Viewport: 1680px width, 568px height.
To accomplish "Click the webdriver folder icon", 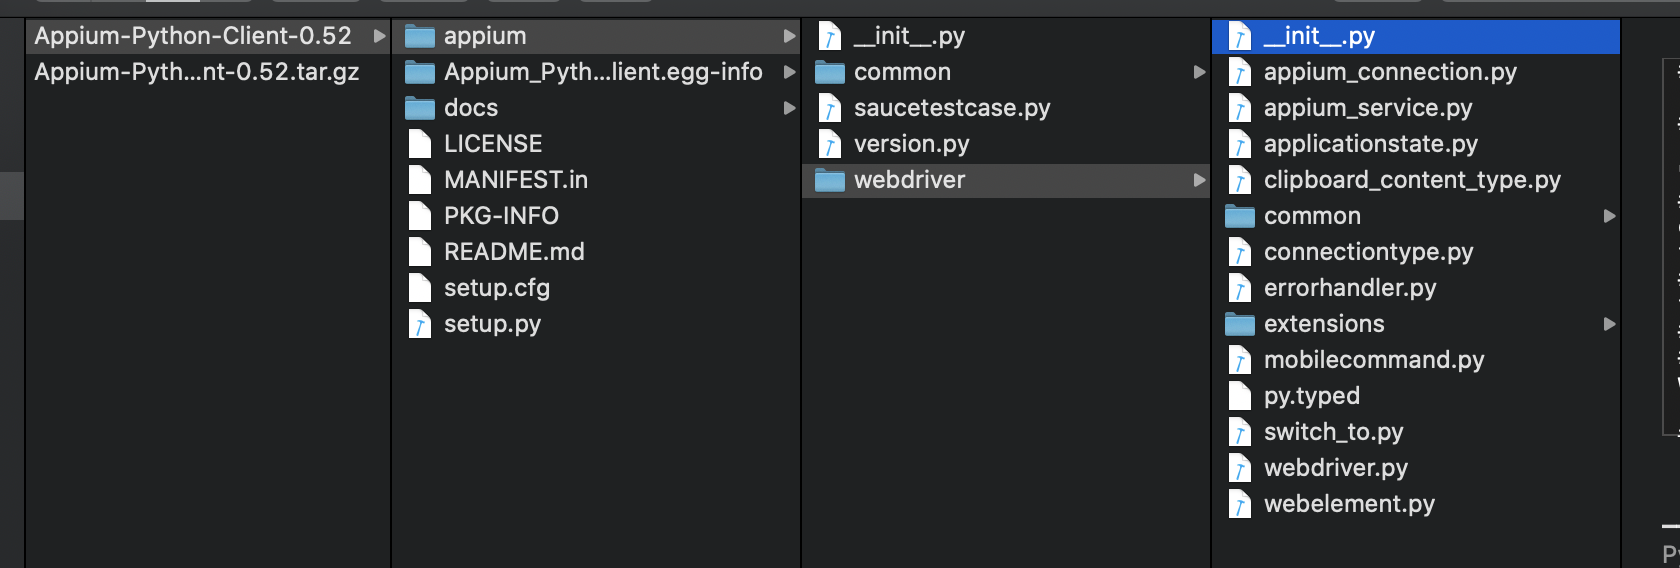I will click(829, 181).
